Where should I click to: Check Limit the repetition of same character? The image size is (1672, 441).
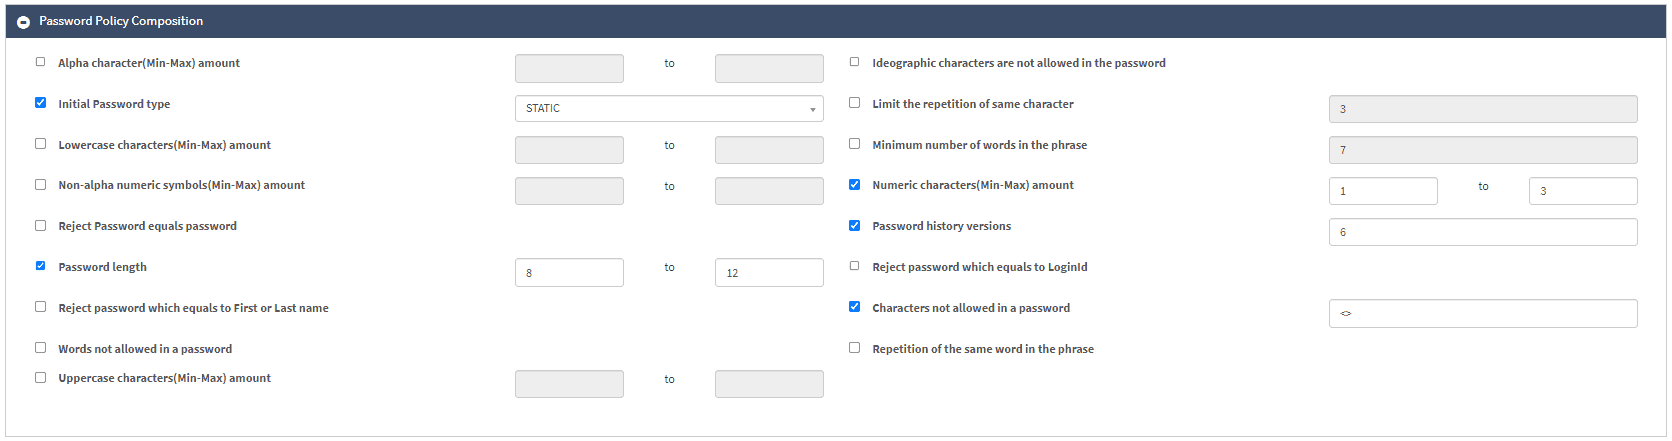pyautogui.click(x=855, y=103)
